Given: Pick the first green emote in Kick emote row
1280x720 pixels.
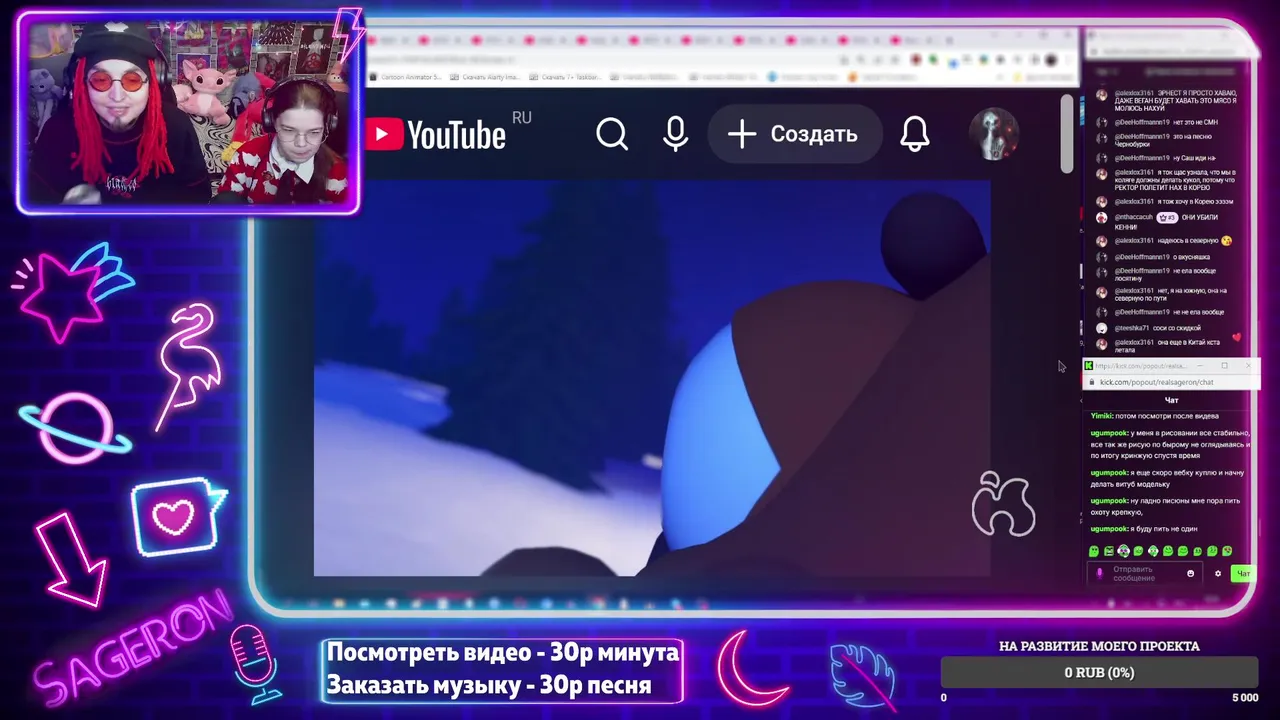Looking at the screenshot, I should pyautogui.click(x=1094, y=551).
